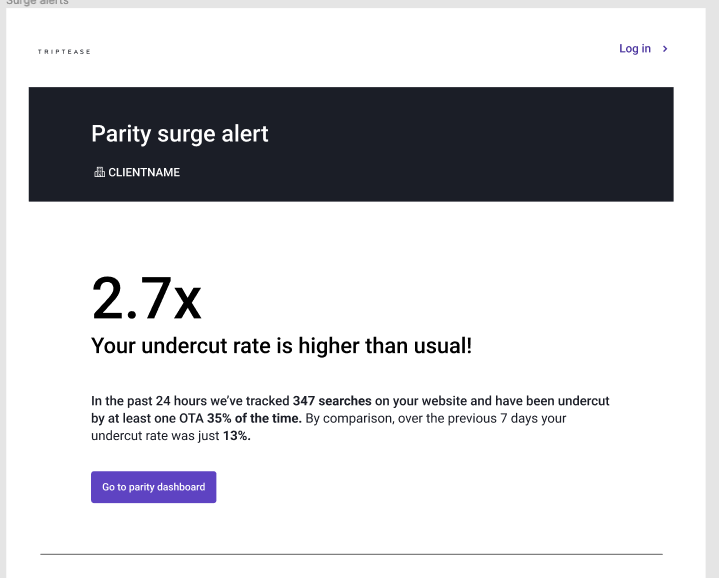Select the CLIENTNAME label in the banner
This screenshot has height=578, width=719.
pos(144,172)
